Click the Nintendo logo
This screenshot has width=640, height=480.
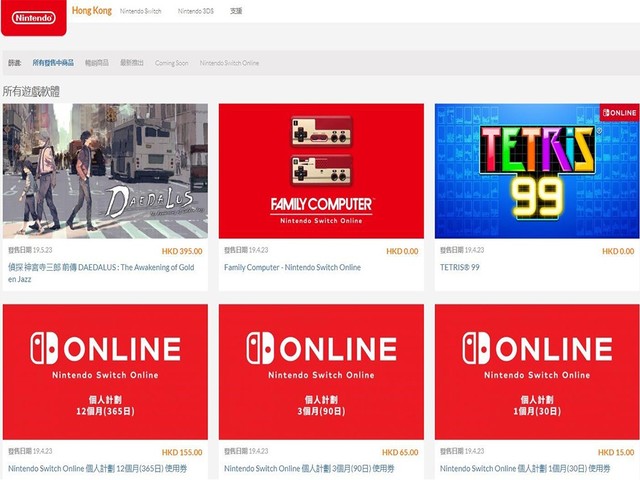[33, 18]
